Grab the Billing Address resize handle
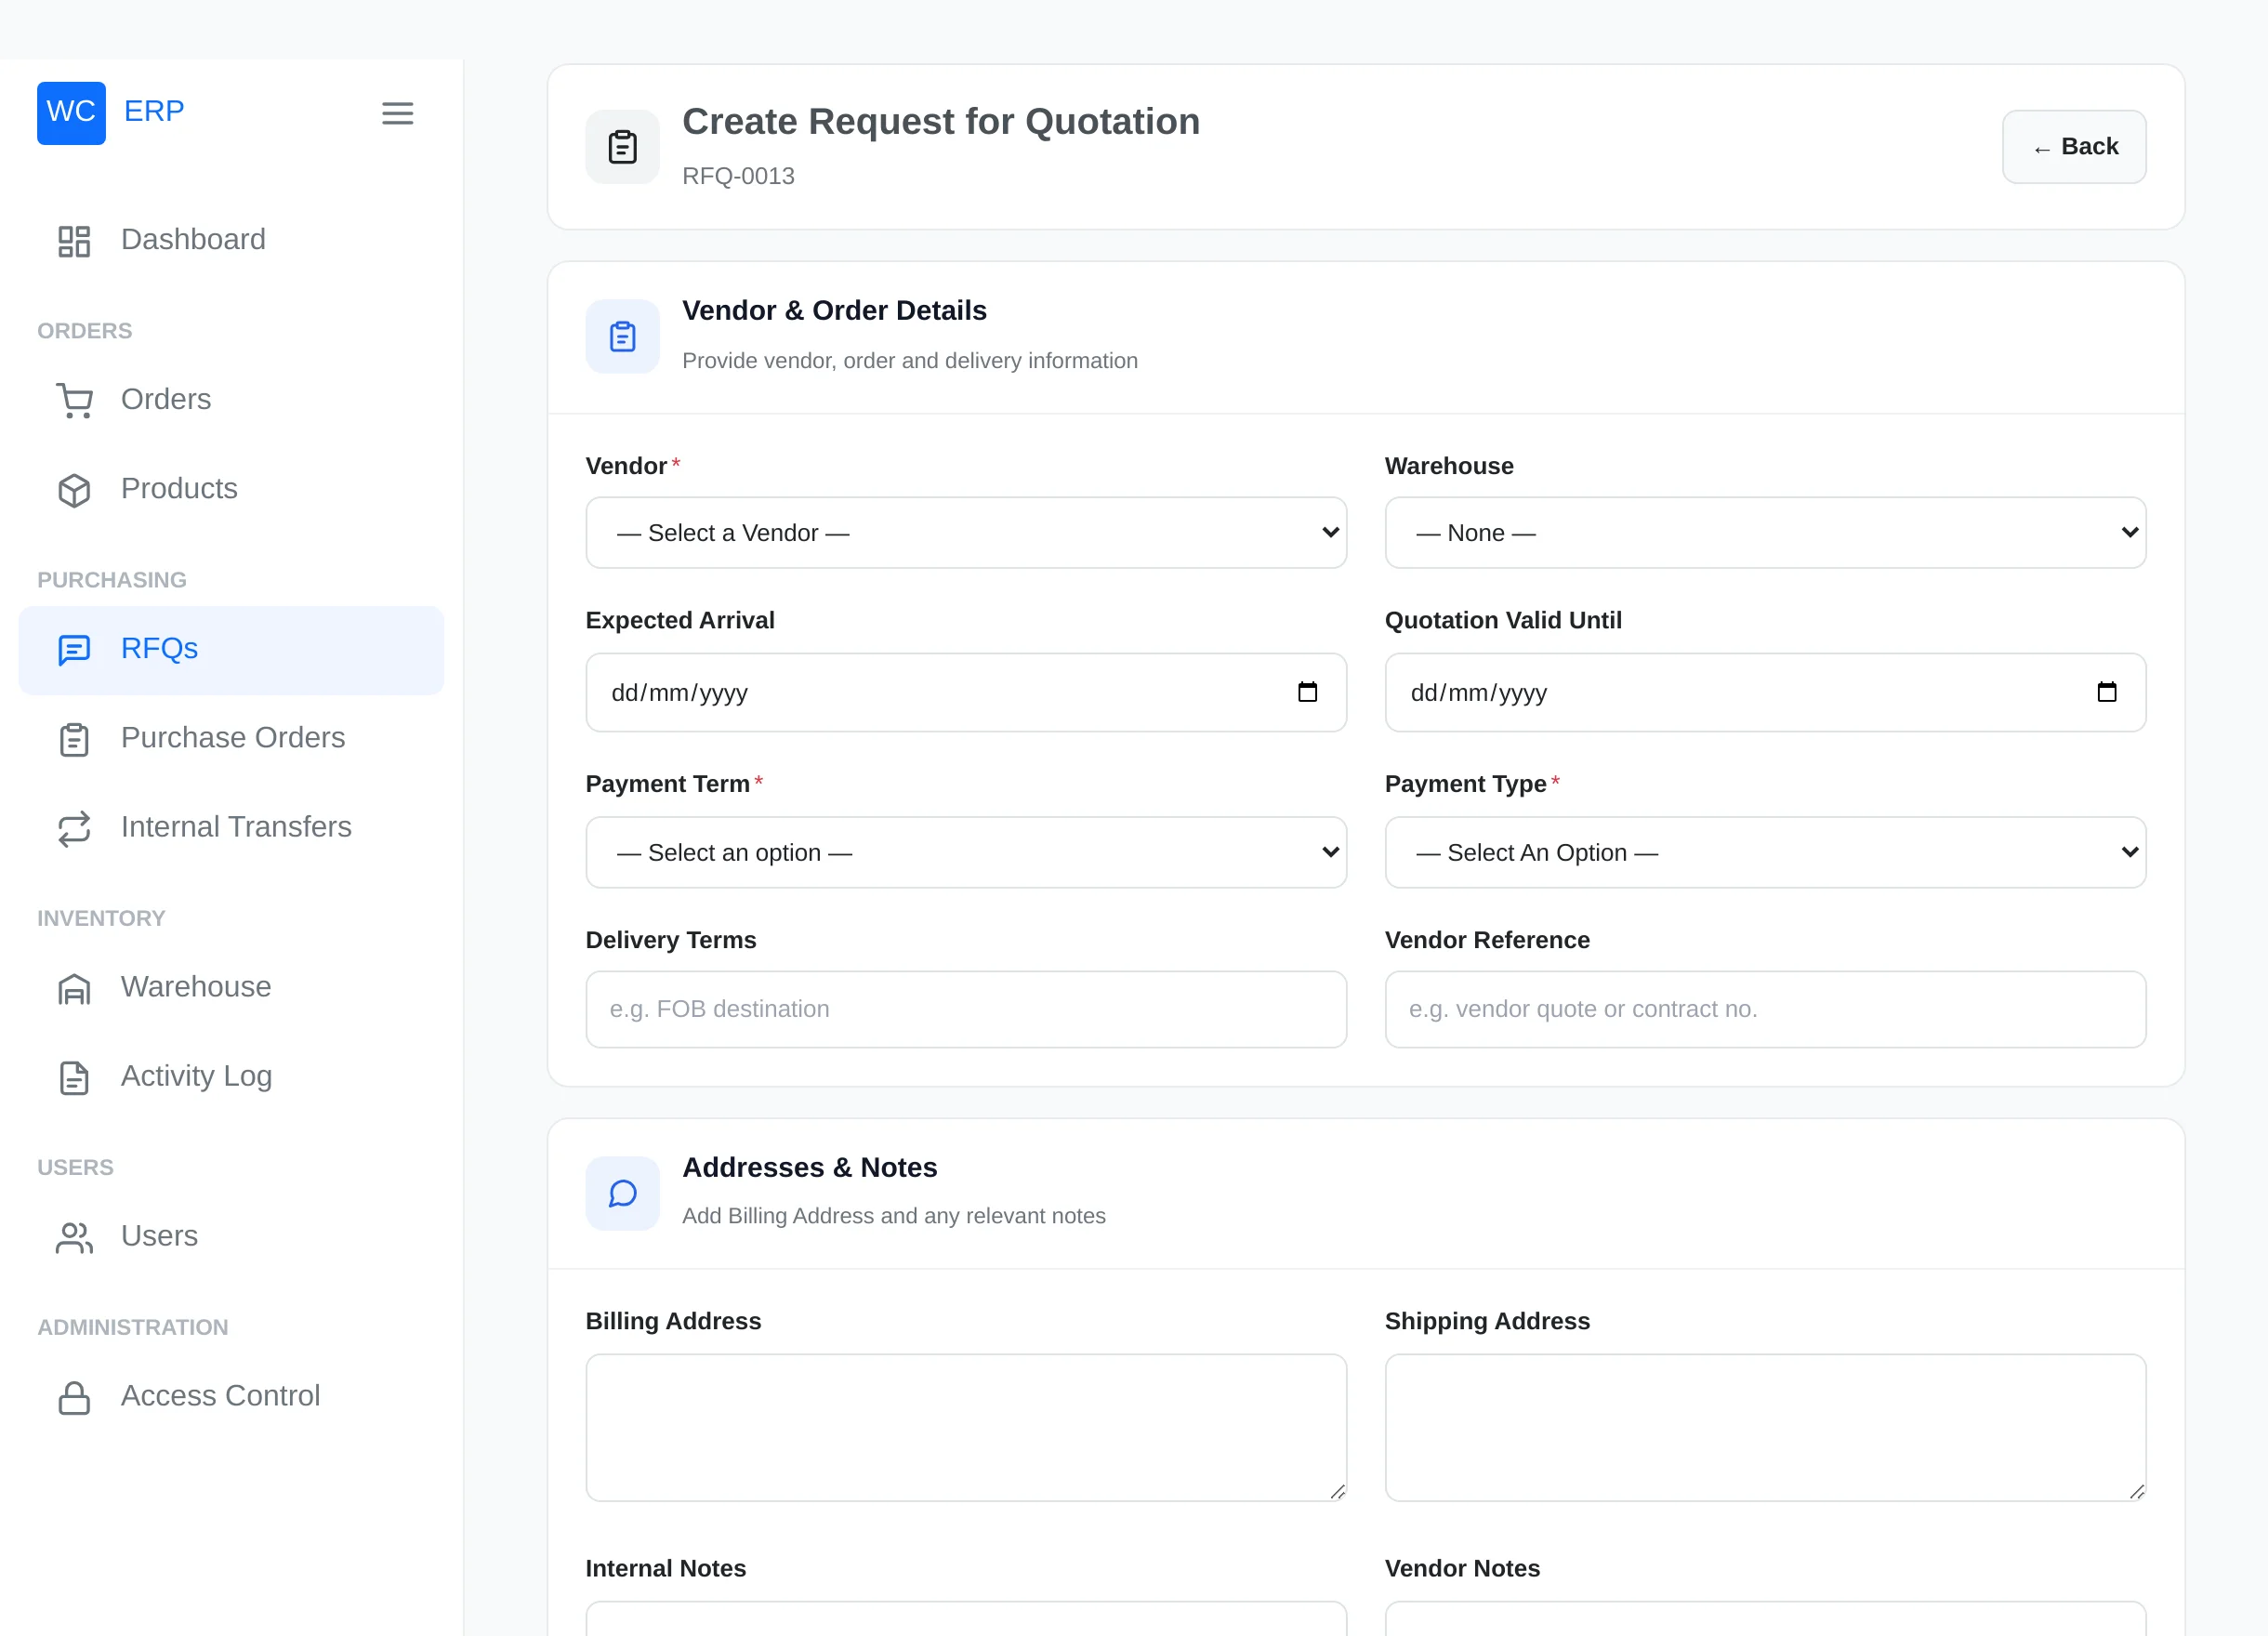This screenshot has height=1636, width=2268. coord(1337,1491)
